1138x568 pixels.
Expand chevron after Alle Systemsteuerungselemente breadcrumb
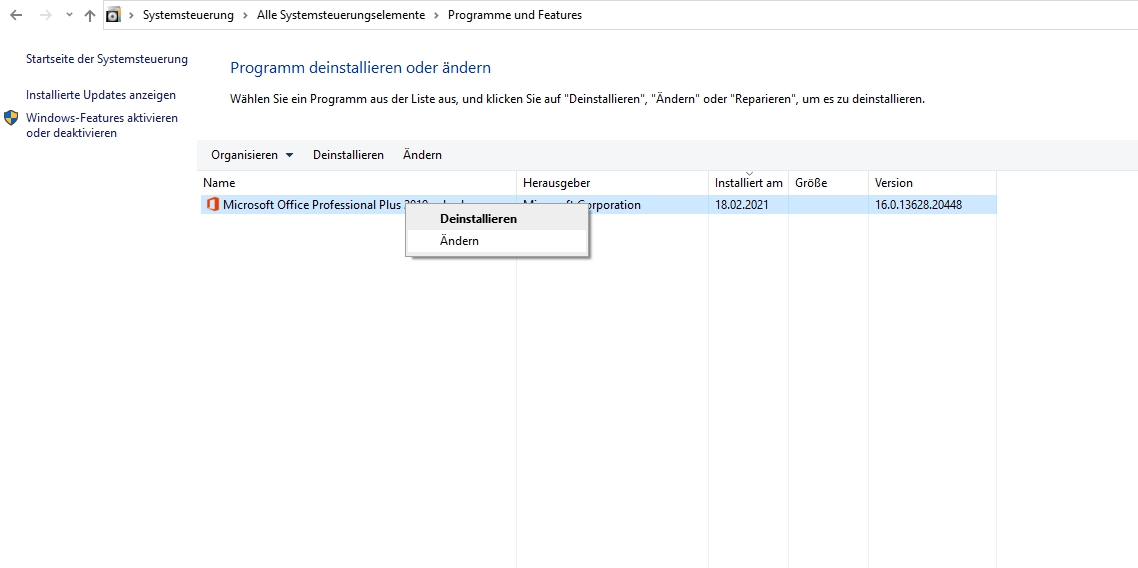[x=437, y=15]
